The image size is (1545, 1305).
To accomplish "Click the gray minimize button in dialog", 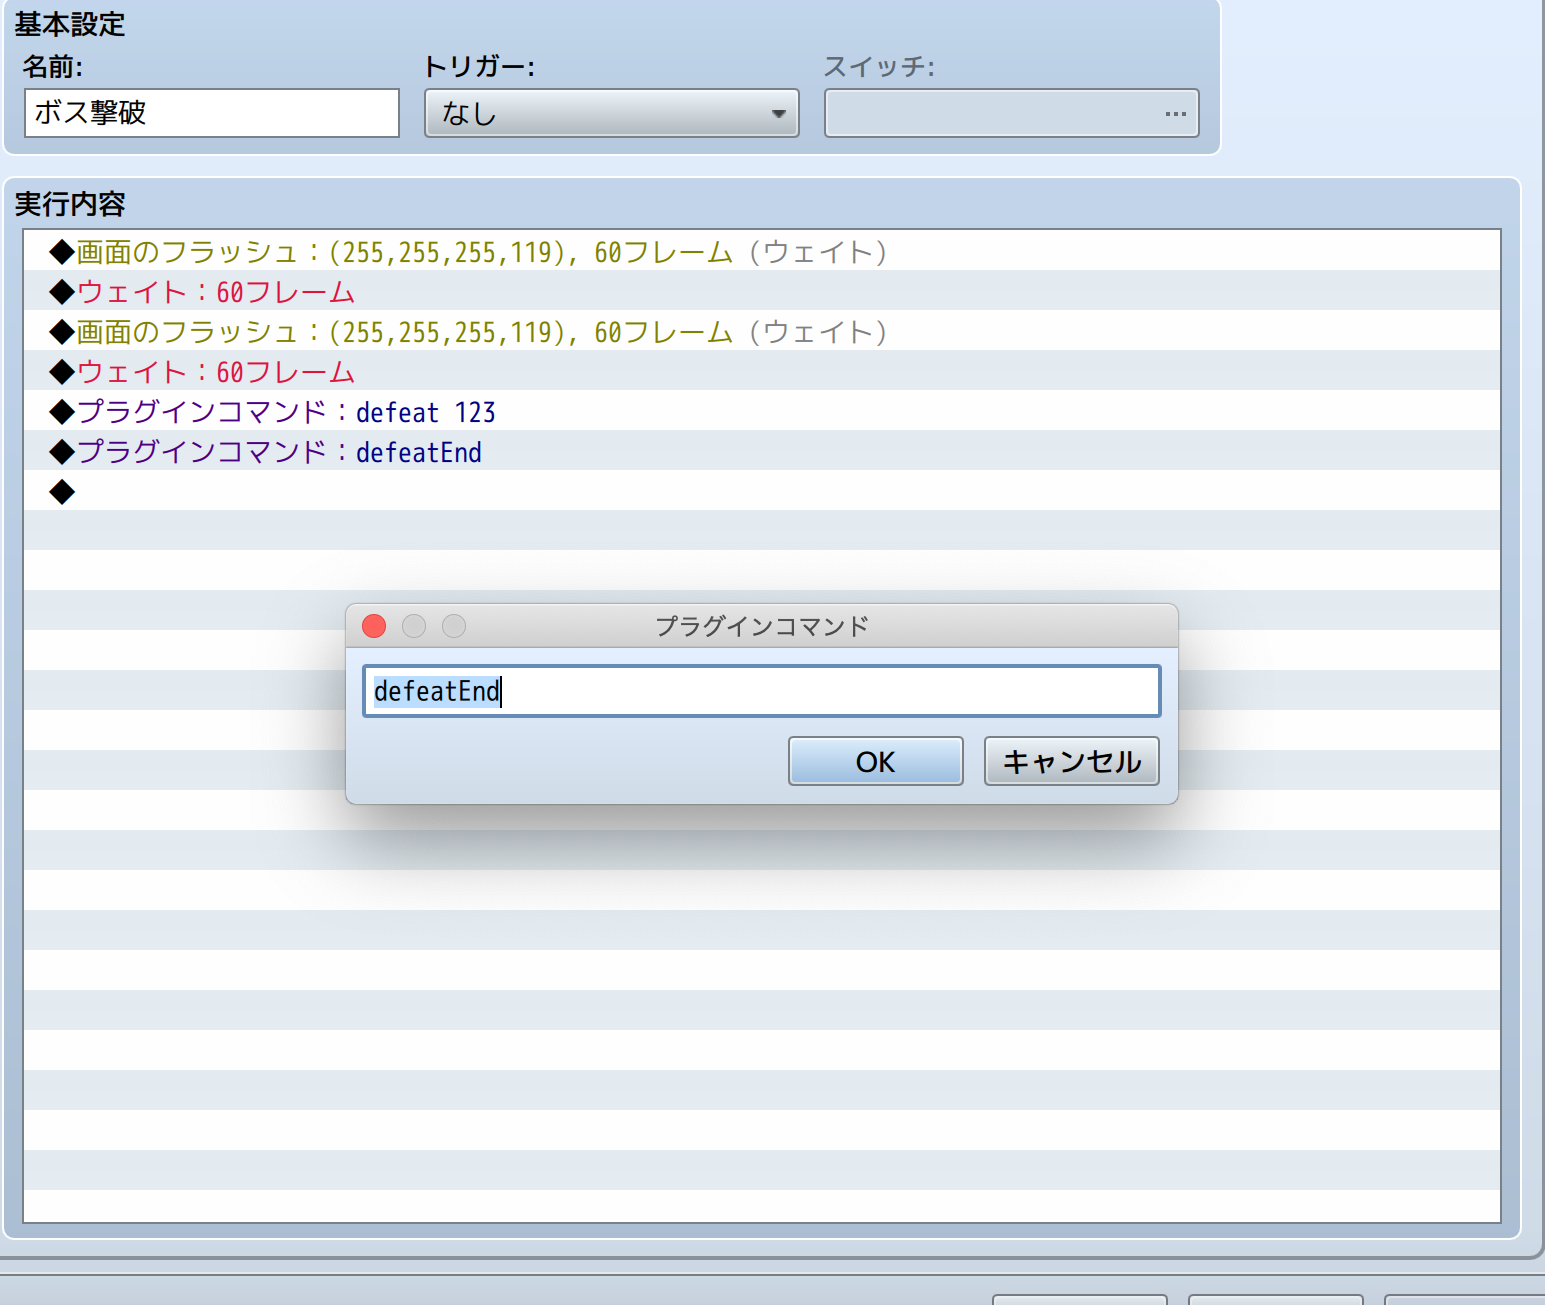I will (414, 626).
